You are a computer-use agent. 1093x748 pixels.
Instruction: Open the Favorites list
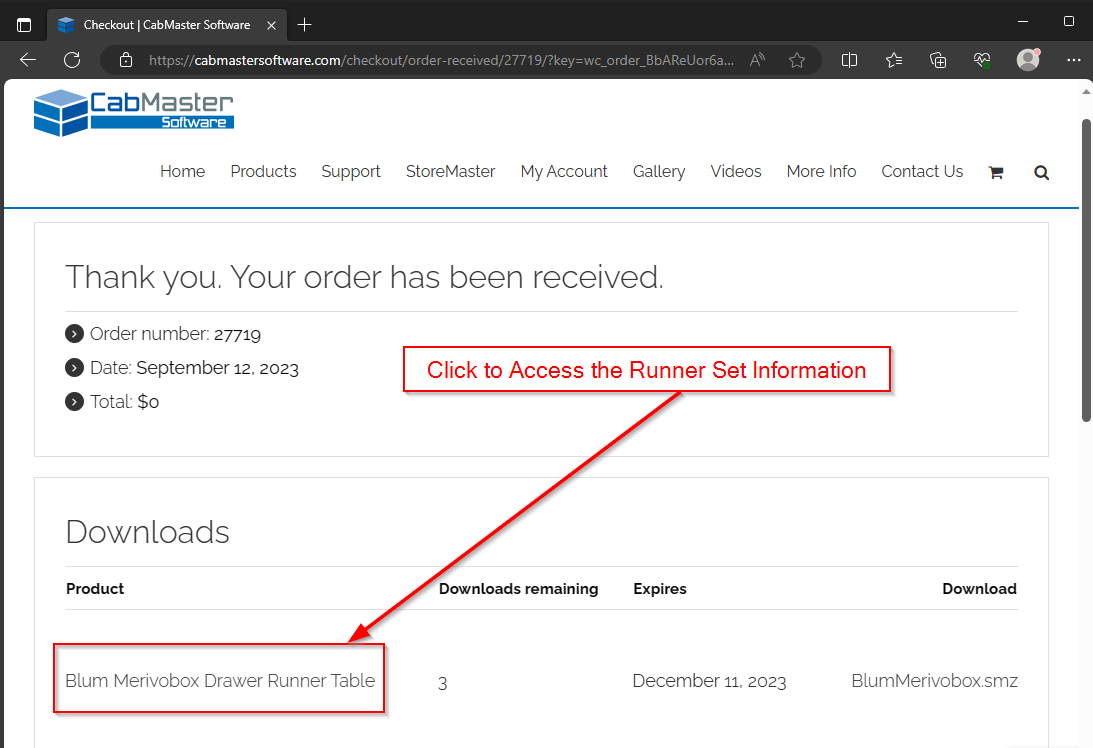pos(894,60)
